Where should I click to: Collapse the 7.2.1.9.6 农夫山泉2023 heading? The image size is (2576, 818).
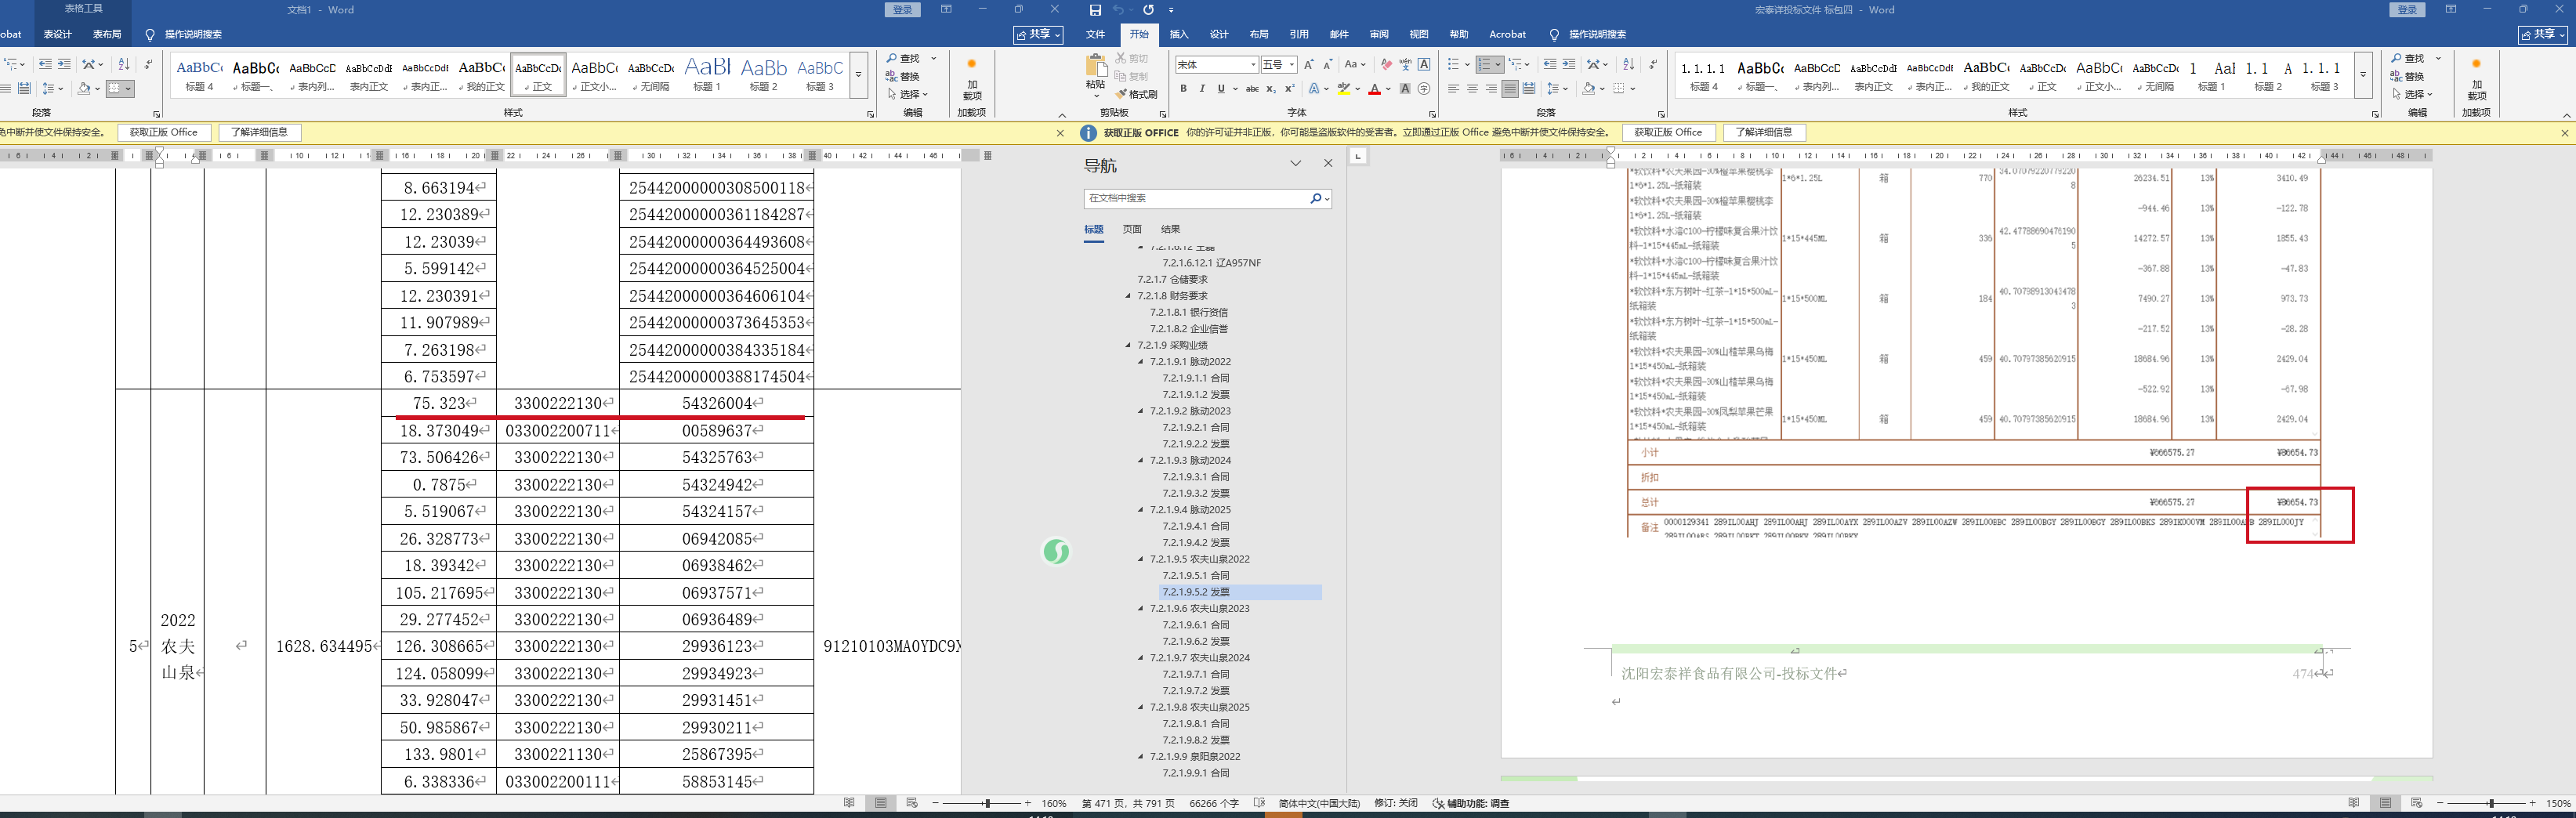tap(1141, 608)
